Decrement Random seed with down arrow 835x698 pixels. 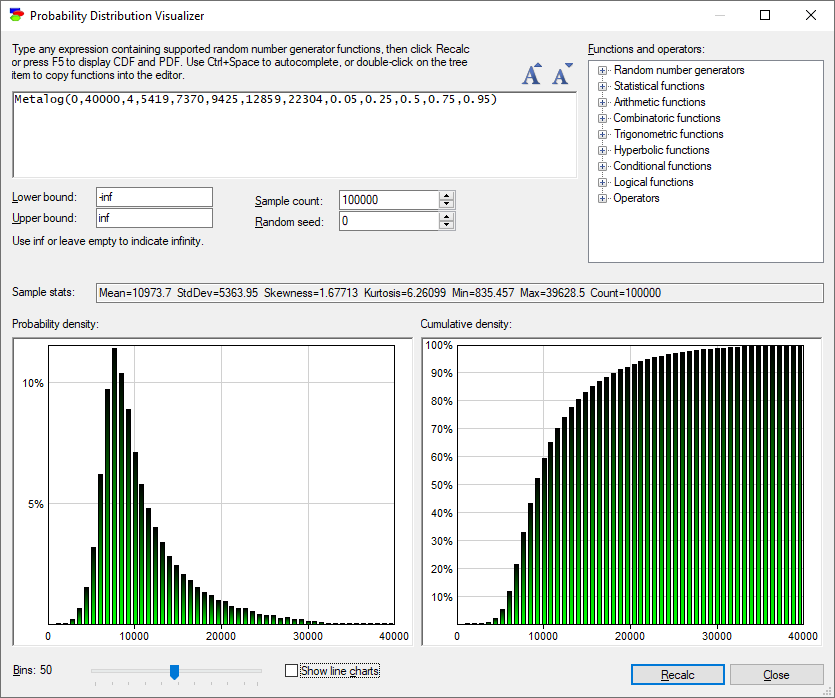click(447, 225)
